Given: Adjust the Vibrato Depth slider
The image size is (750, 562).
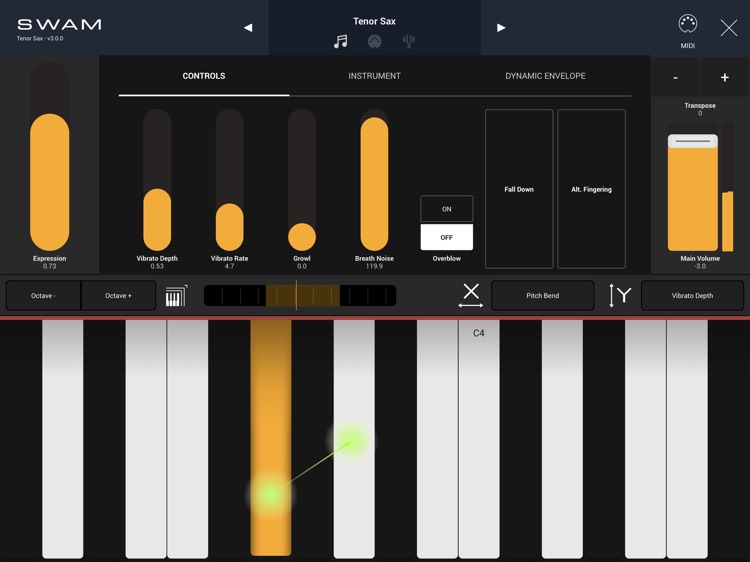Looking at the screenshot, I should tap(157, 180).
